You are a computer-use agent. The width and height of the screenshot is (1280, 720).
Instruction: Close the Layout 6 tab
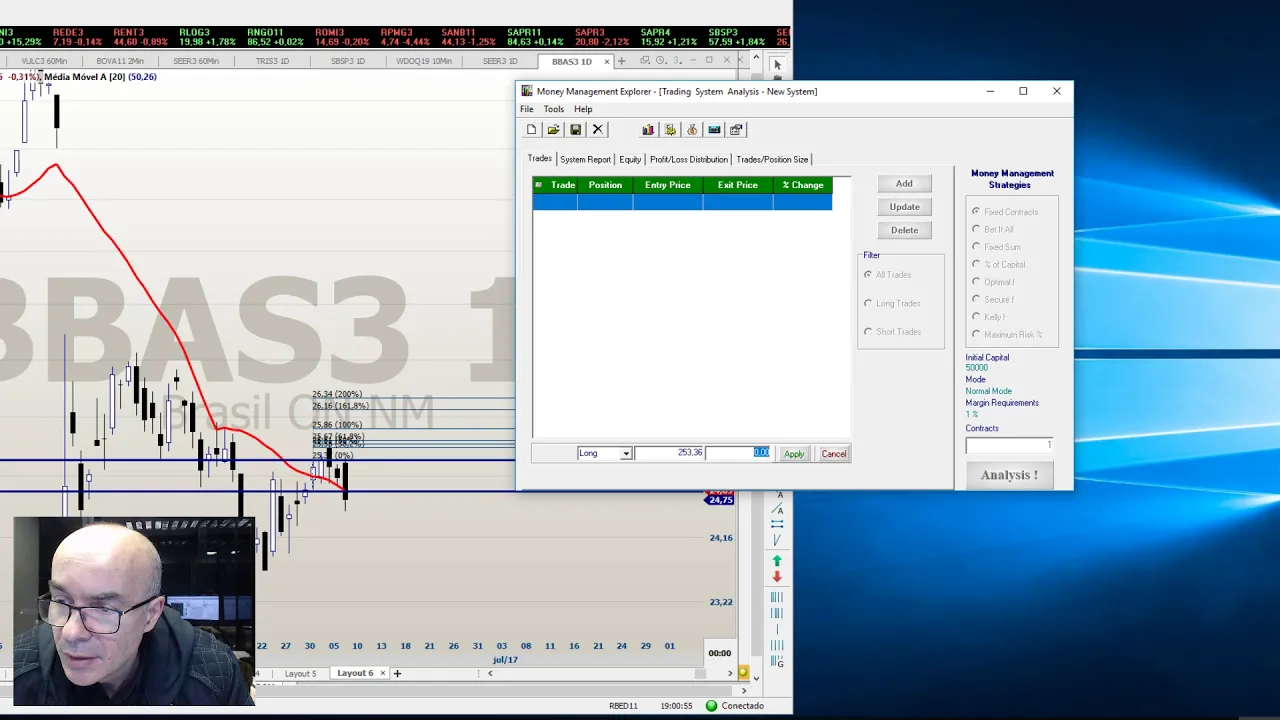tap(382, 673)
